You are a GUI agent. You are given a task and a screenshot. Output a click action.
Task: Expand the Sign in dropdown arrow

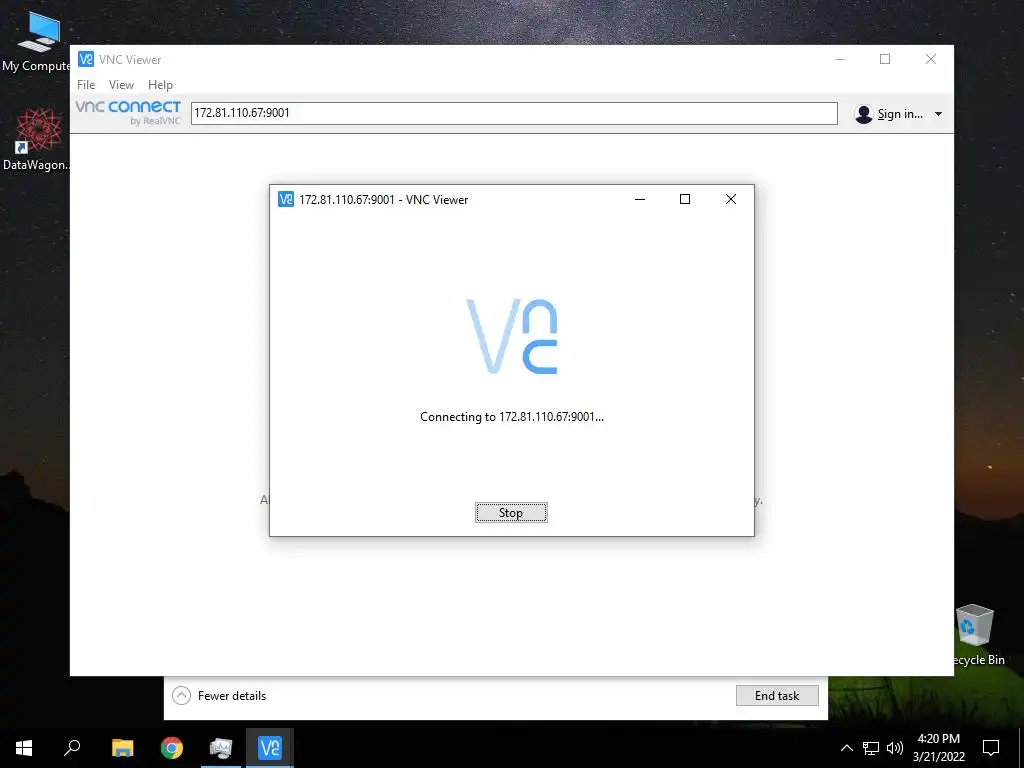point(938,114)
